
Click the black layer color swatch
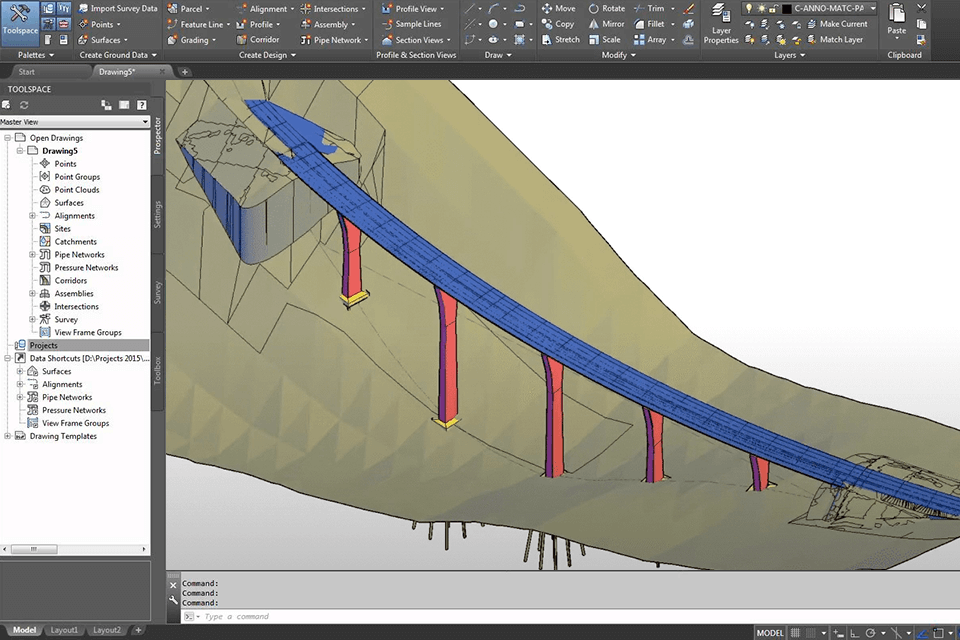[787, 9]
